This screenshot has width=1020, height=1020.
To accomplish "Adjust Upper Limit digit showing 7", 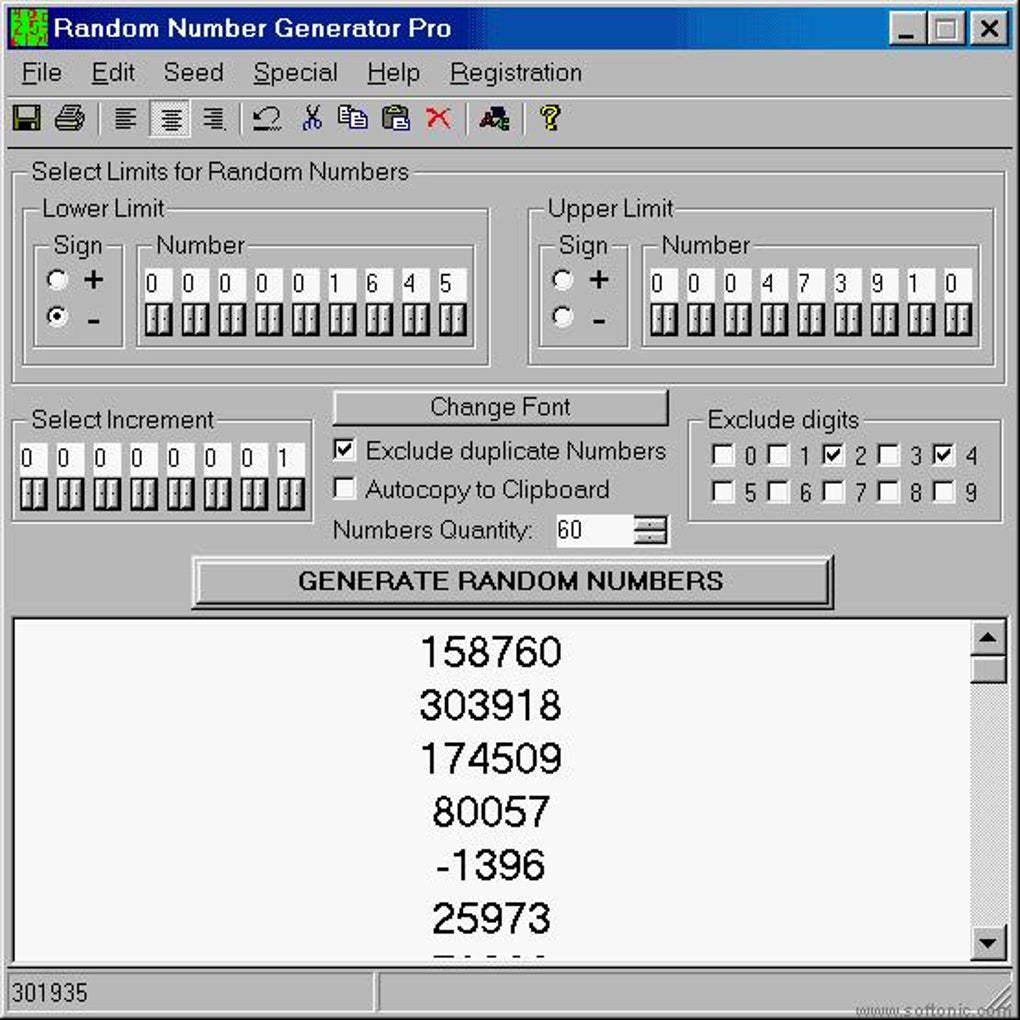I will (811, 319).
